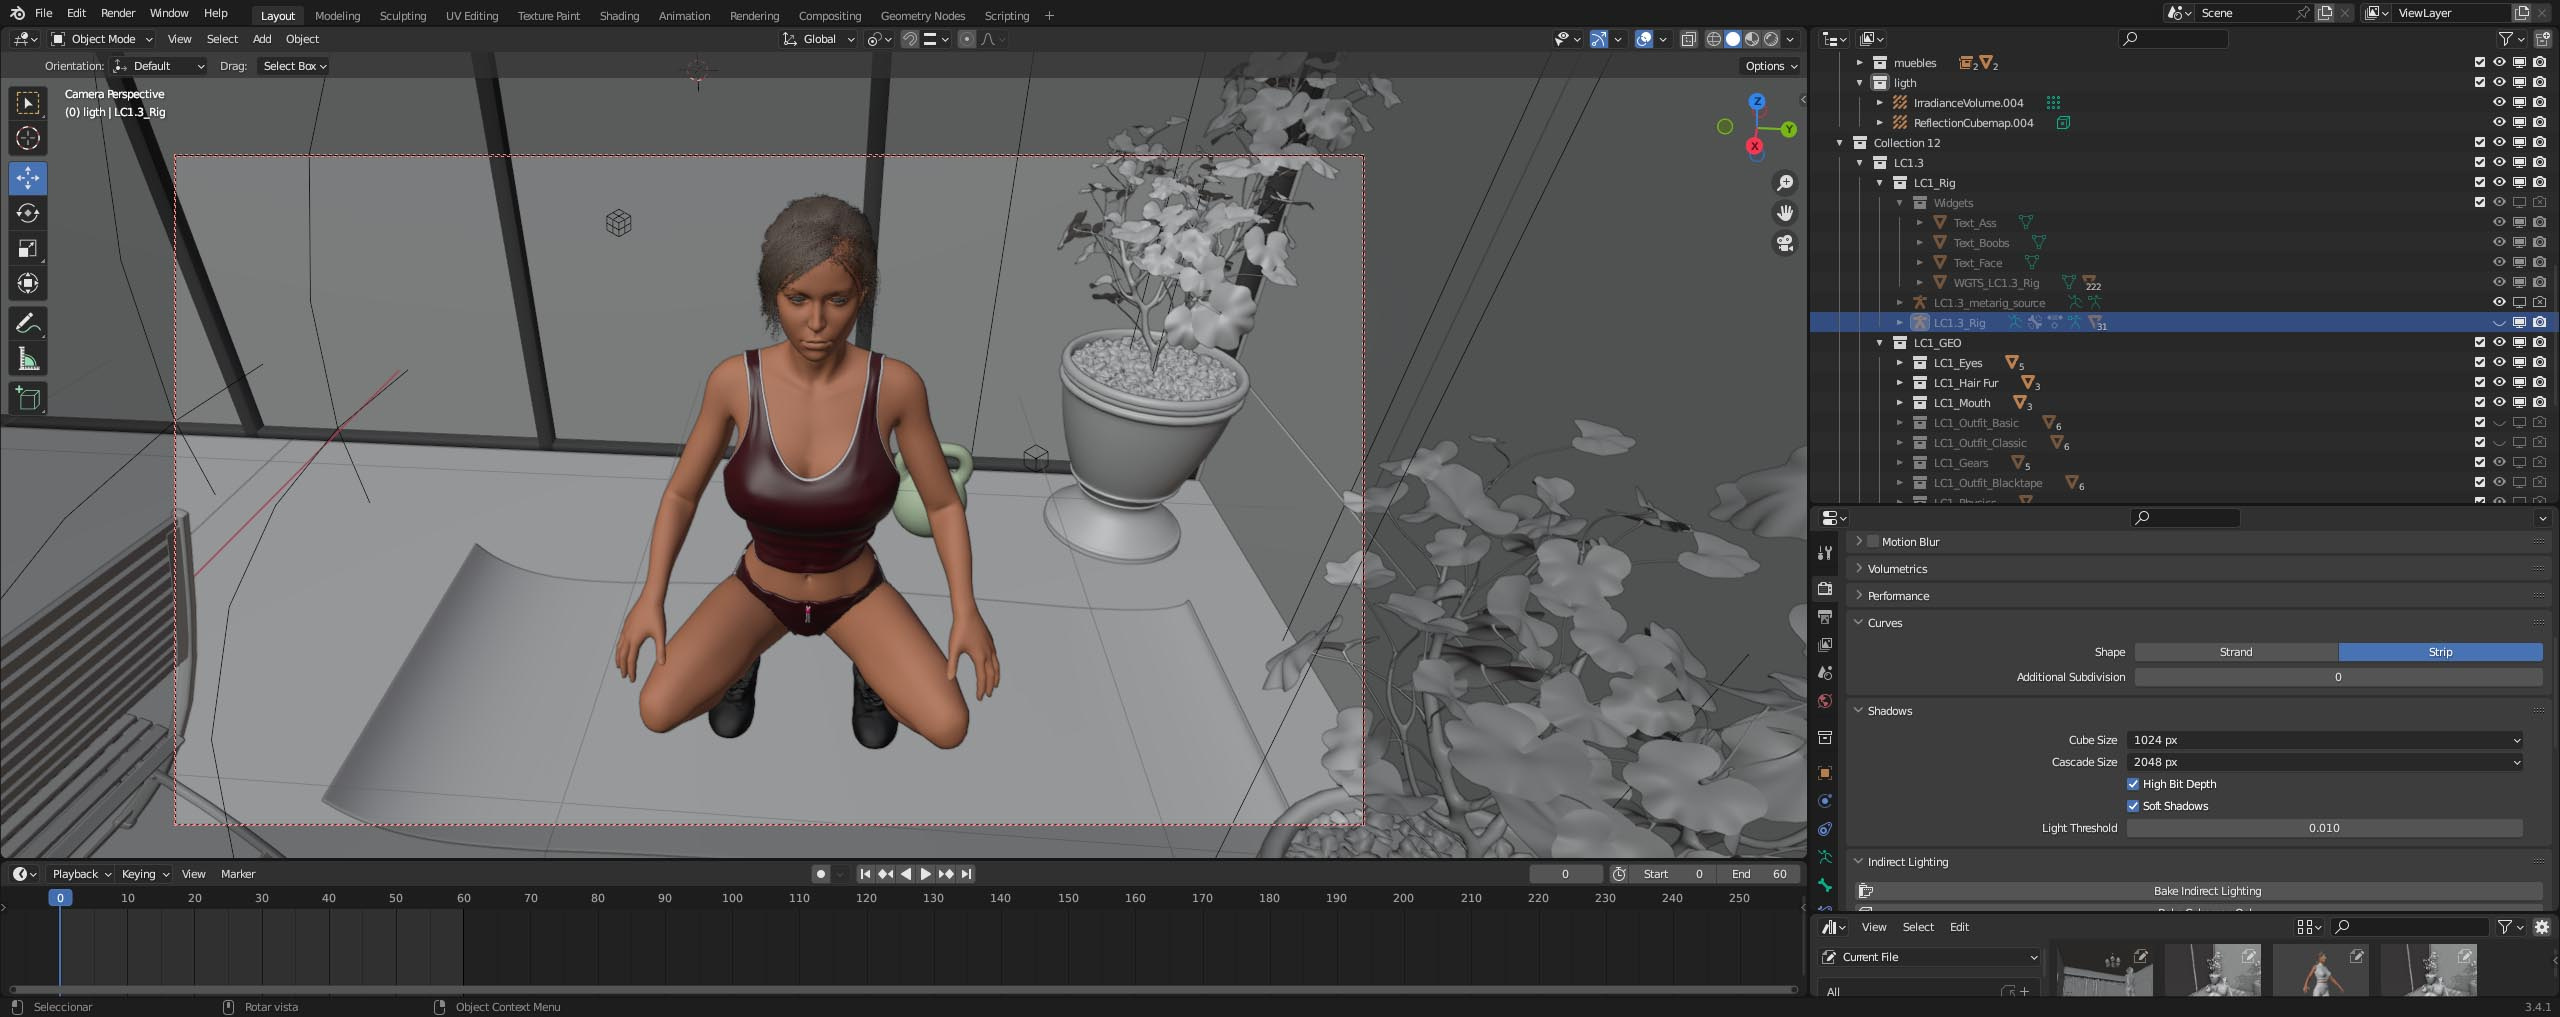Screen dimensions: 2560x1017
Task: Toggle viewport overlays
Action: [1643, 39]
